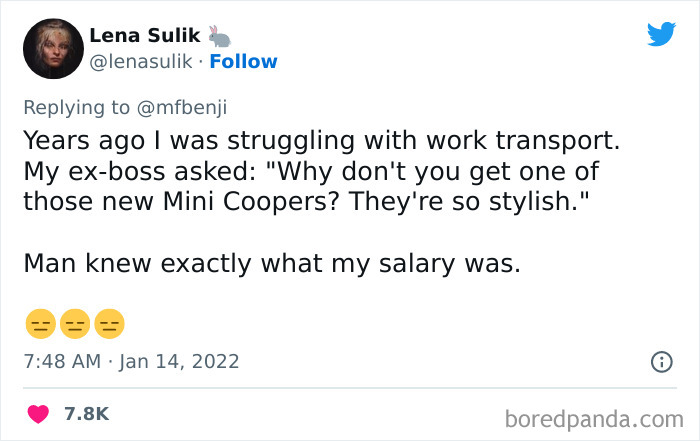Click the first expressionless face emoji
Screen dimensions: 700x441
[39, 324]
